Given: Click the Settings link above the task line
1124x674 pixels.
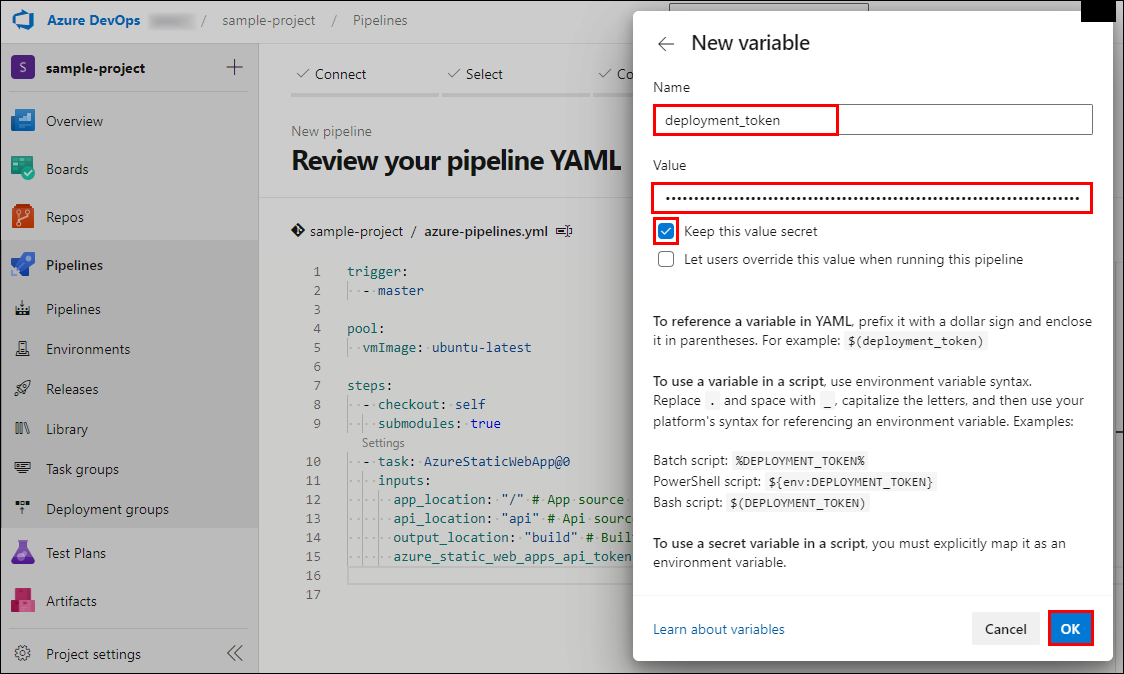Looking at the screenshot, I should click(x=383, y=443).
